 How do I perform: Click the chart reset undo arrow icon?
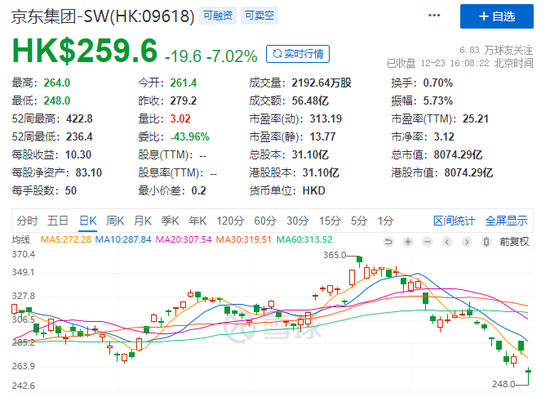pos(388,242)
